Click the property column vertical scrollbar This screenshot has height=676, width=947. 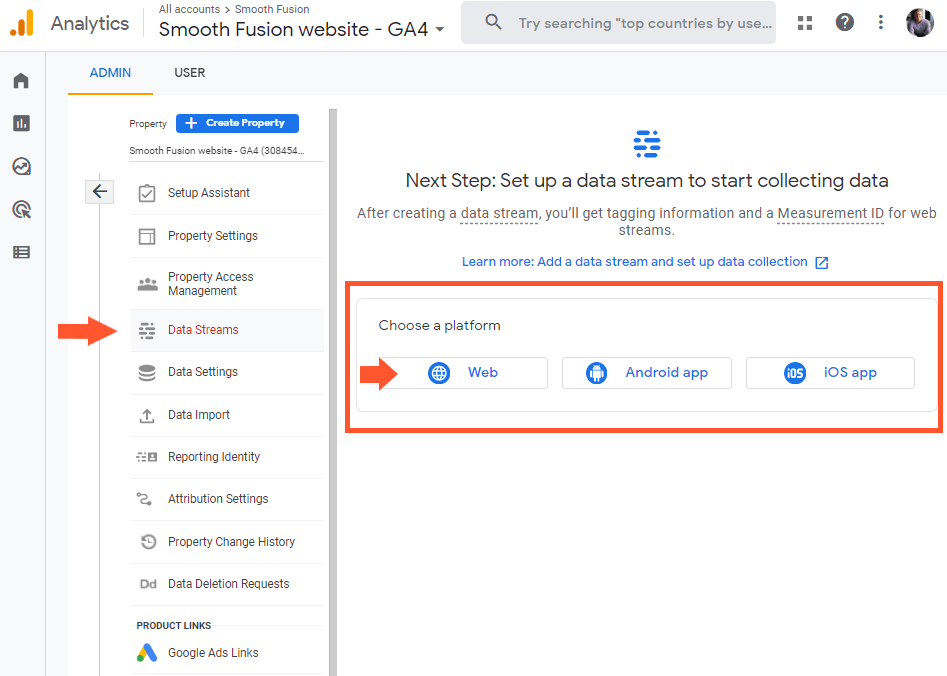pos(333,391)
